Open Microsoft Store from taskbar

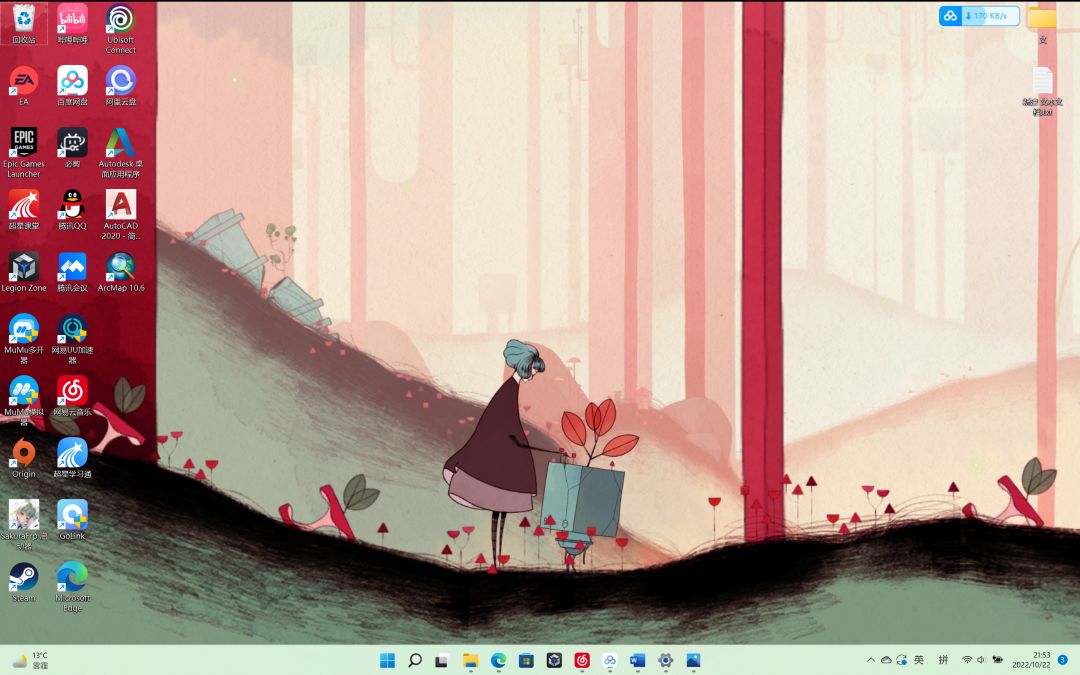click(x=526, y=661)
